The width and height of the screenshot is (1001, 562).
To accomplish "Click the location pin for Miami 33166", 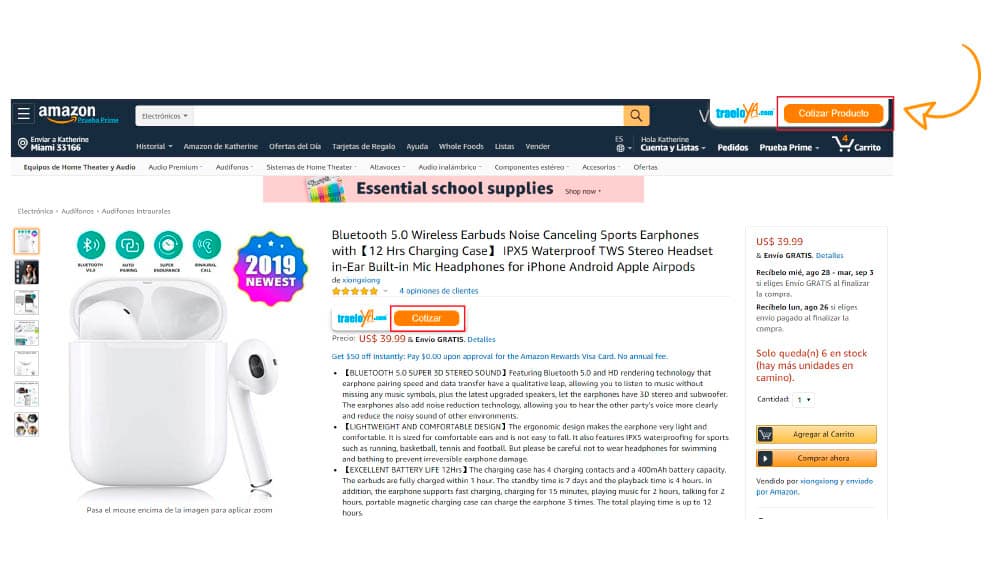I will 22,144.
